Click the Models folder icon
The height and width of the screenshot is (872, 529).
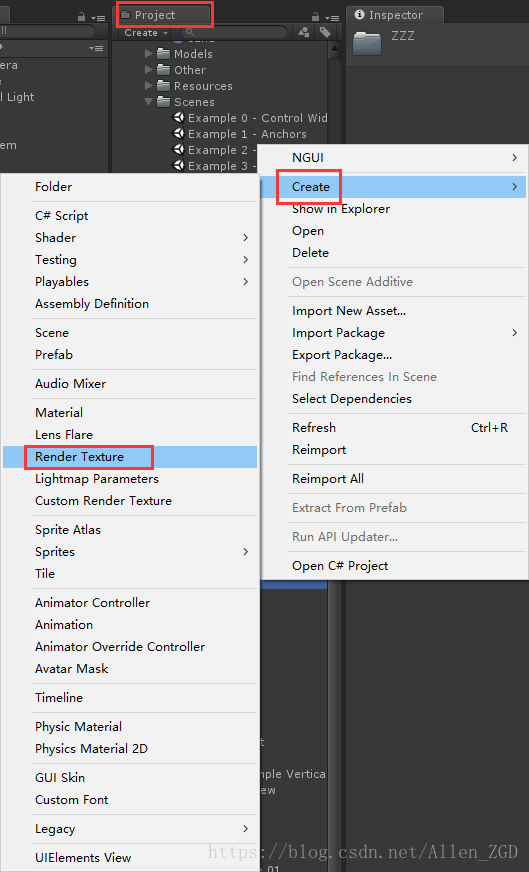click(x=164, y=54)
